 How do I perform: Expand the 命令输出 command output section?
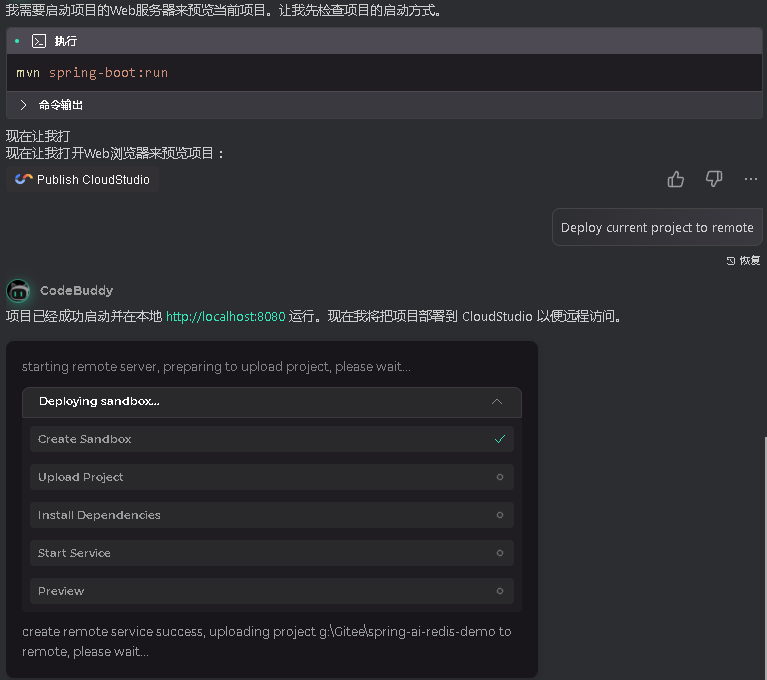point(24,105)
